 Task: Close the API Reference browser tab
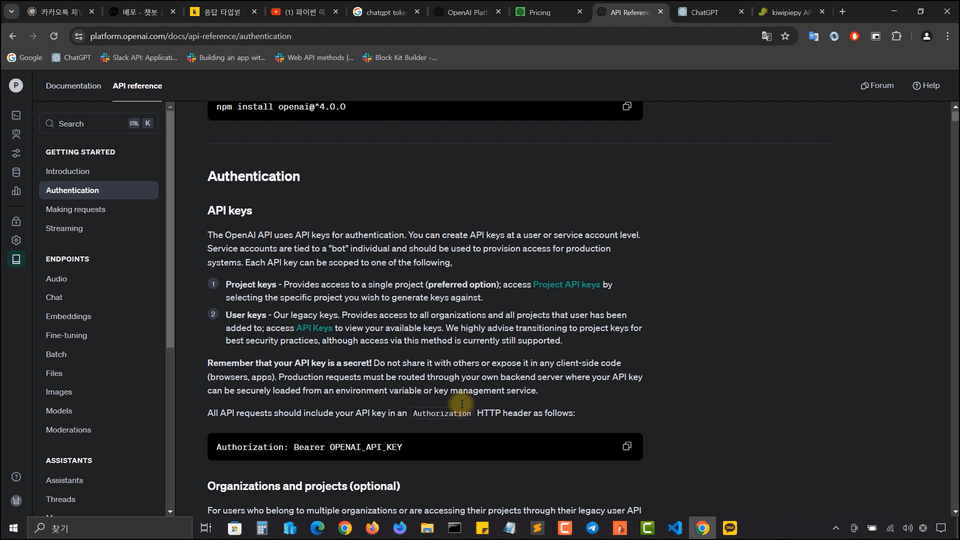(x=661, y=12)
